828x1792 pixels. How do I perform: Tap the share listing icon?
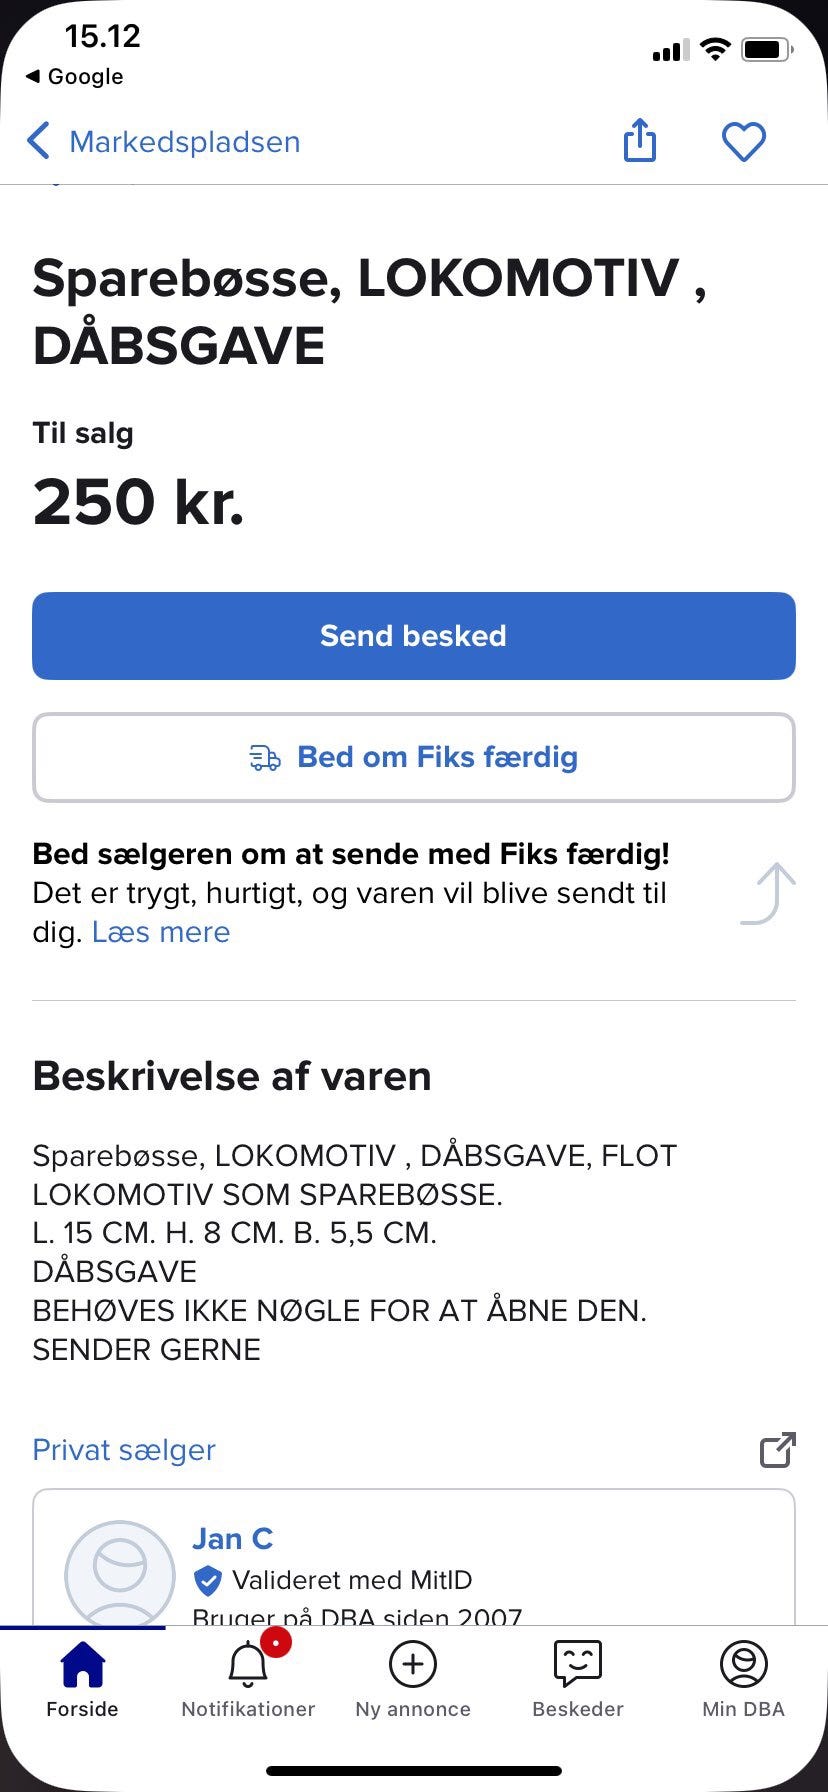640,140
